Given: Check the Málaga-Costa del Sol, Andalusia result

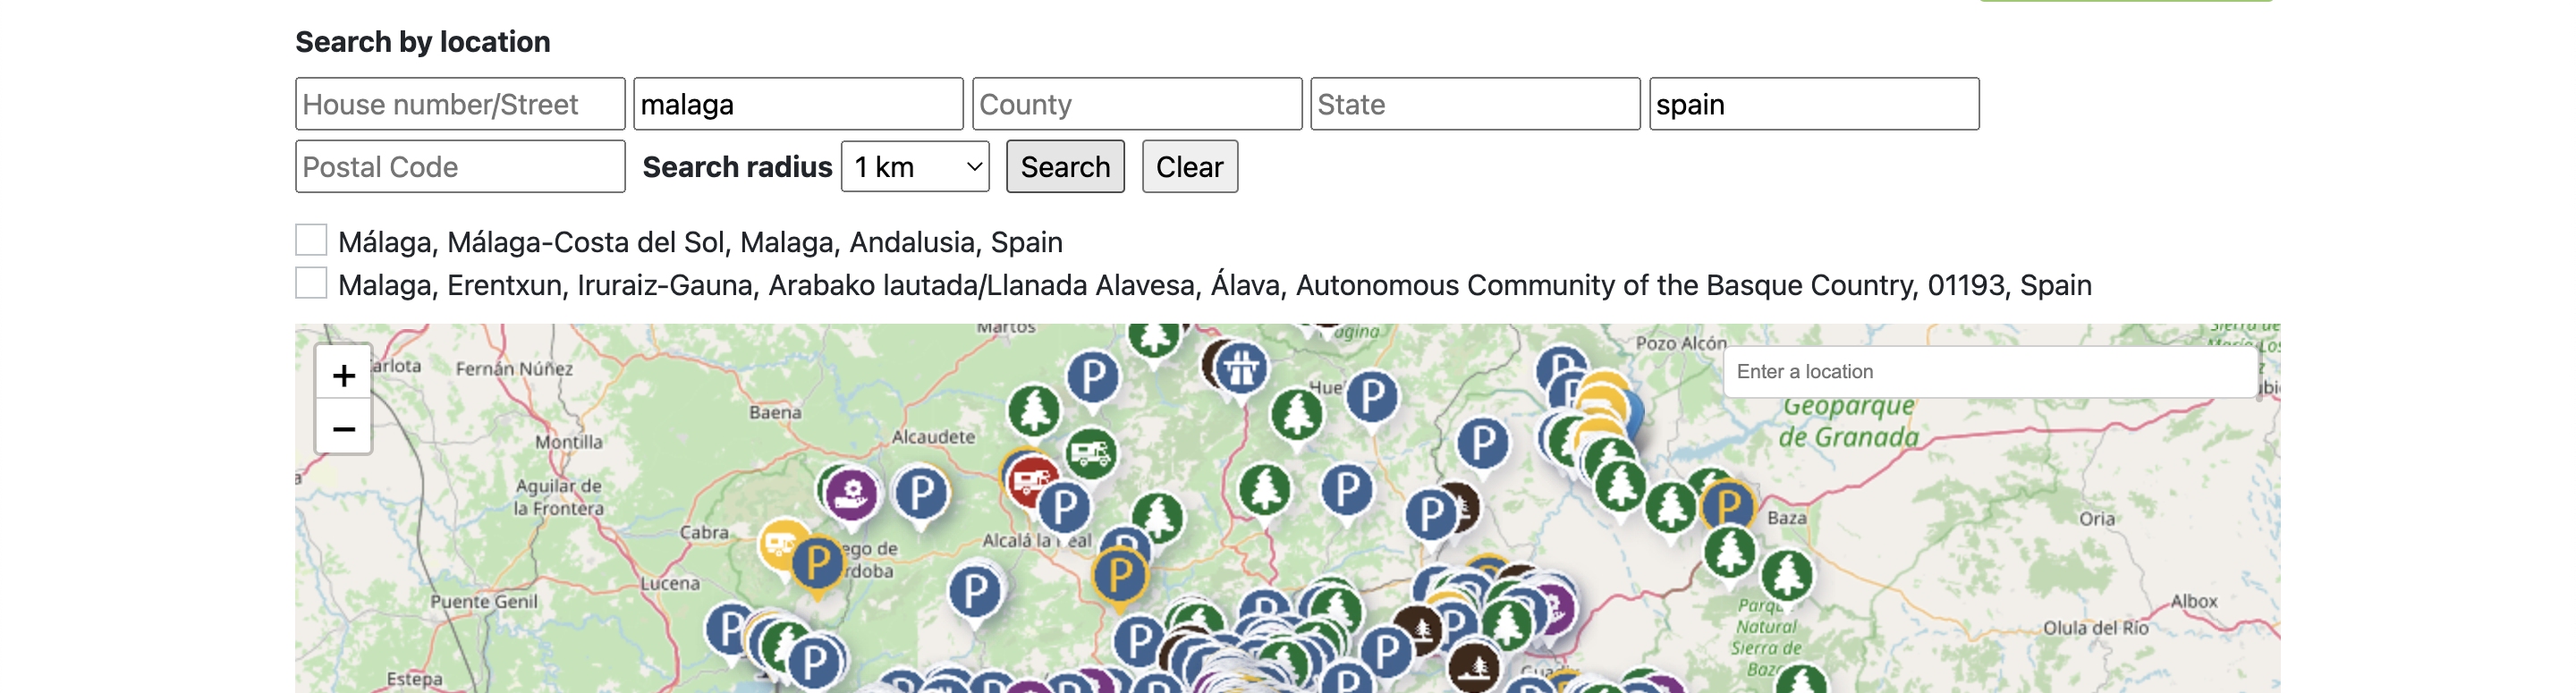Looking at the screenshot, I should click(x=312, y=241).
